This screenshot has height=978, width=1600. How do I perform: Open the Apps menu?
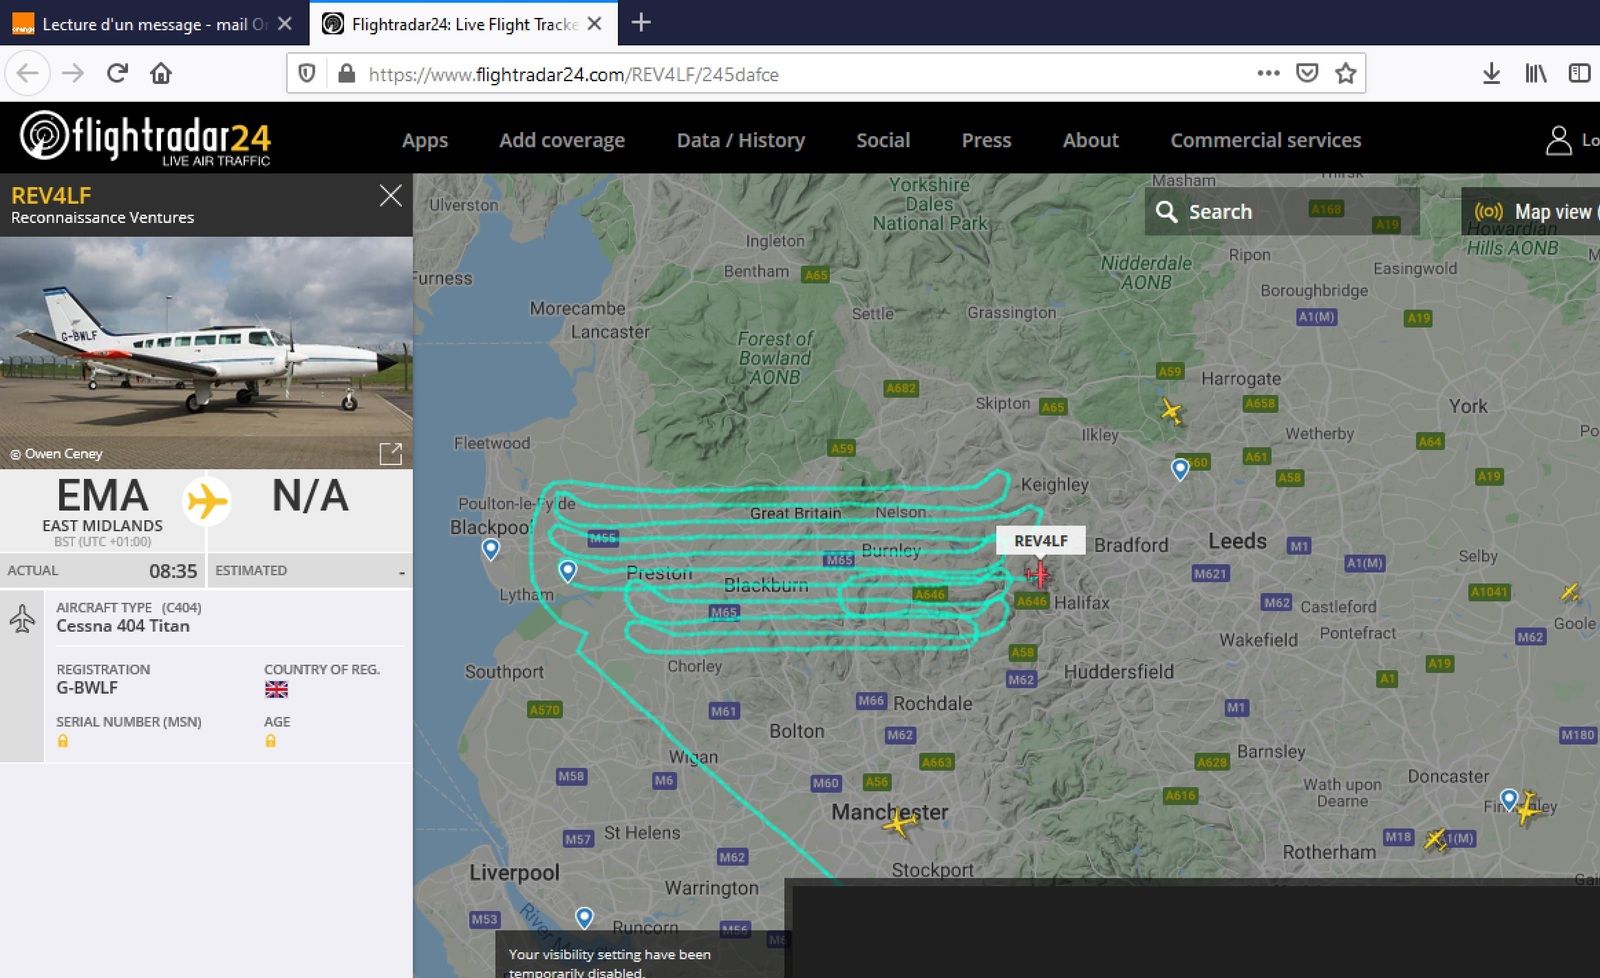point(425,140)
